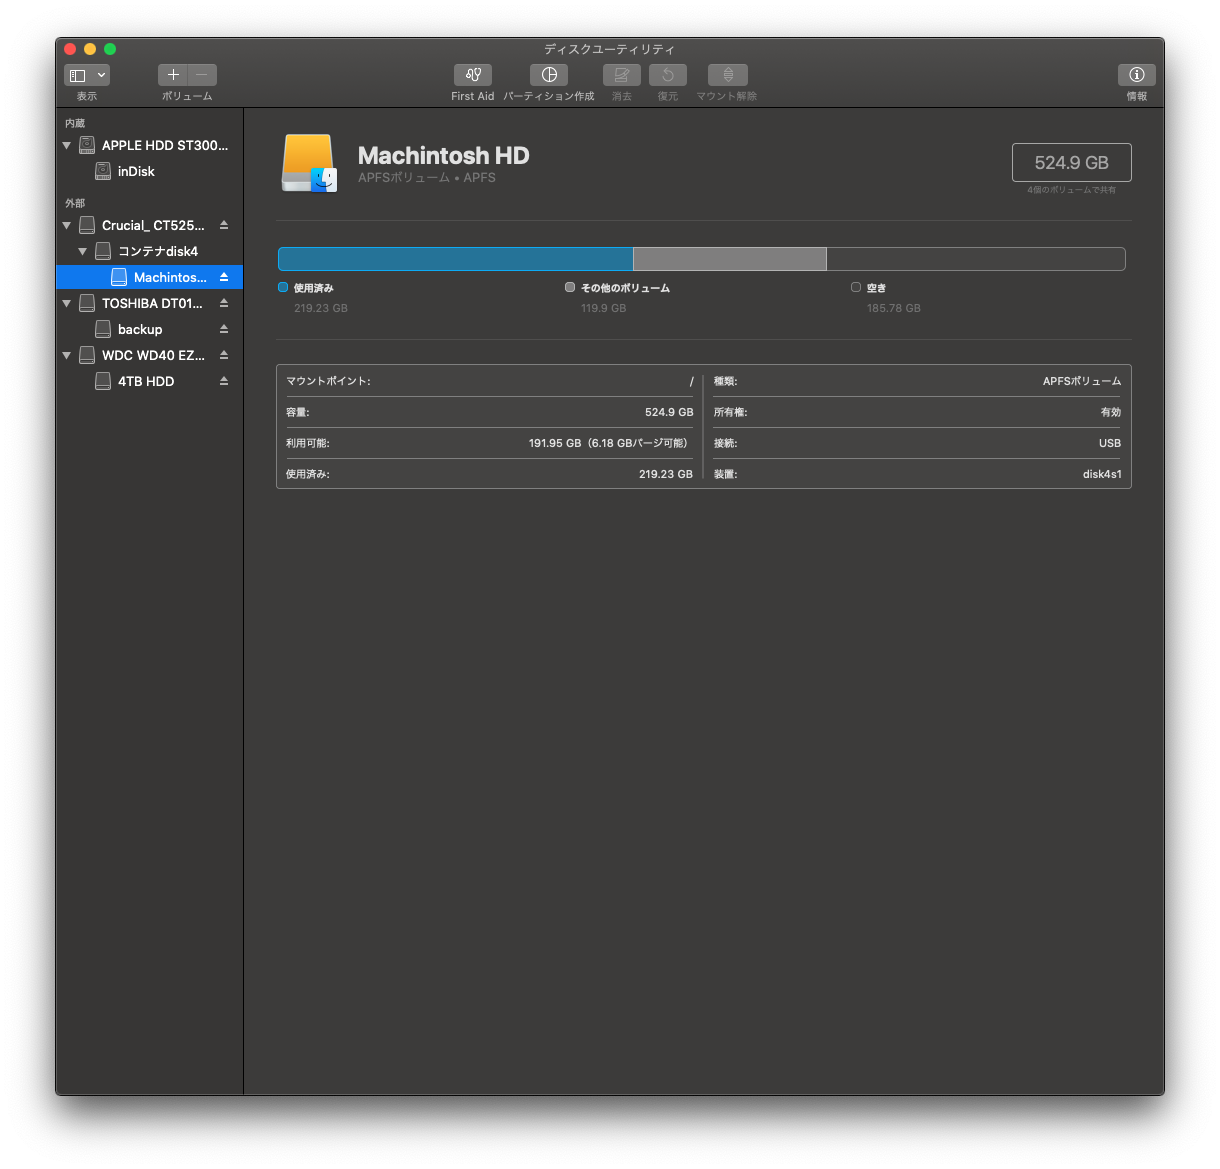Click the gray other-volumes bar segment

click(x=730, y=259)
